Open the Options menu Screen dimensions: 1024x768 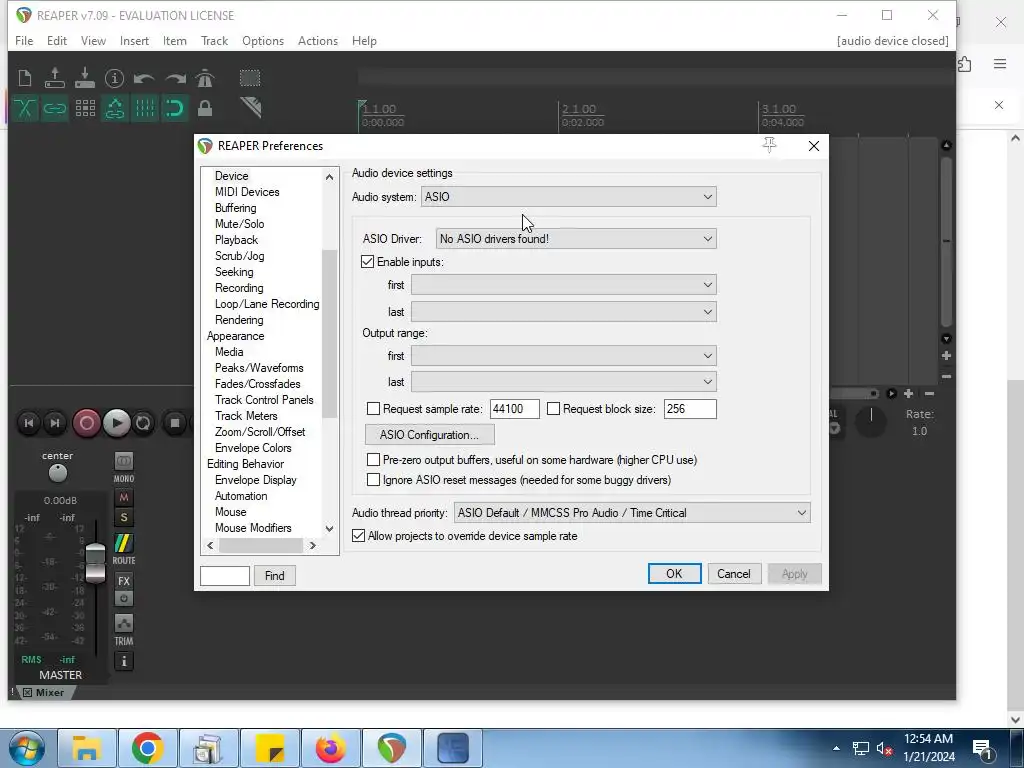pyautogui.click(x=263, y=40)
